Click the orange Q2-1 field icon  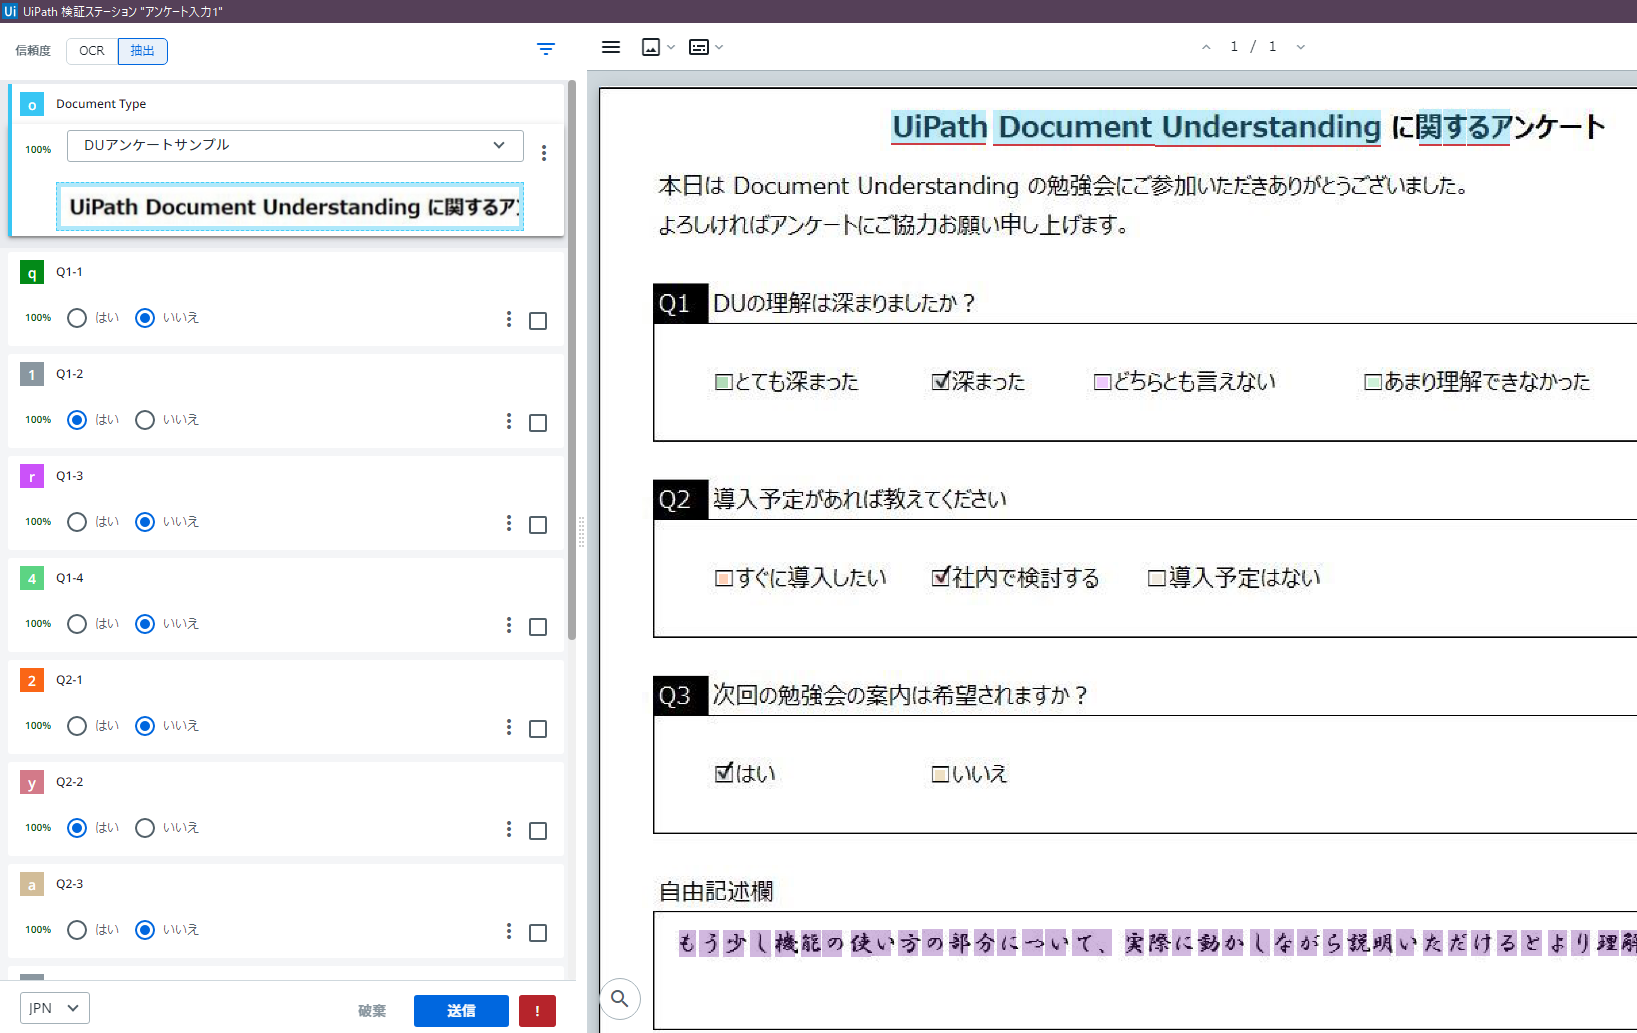tap(32, 681)
